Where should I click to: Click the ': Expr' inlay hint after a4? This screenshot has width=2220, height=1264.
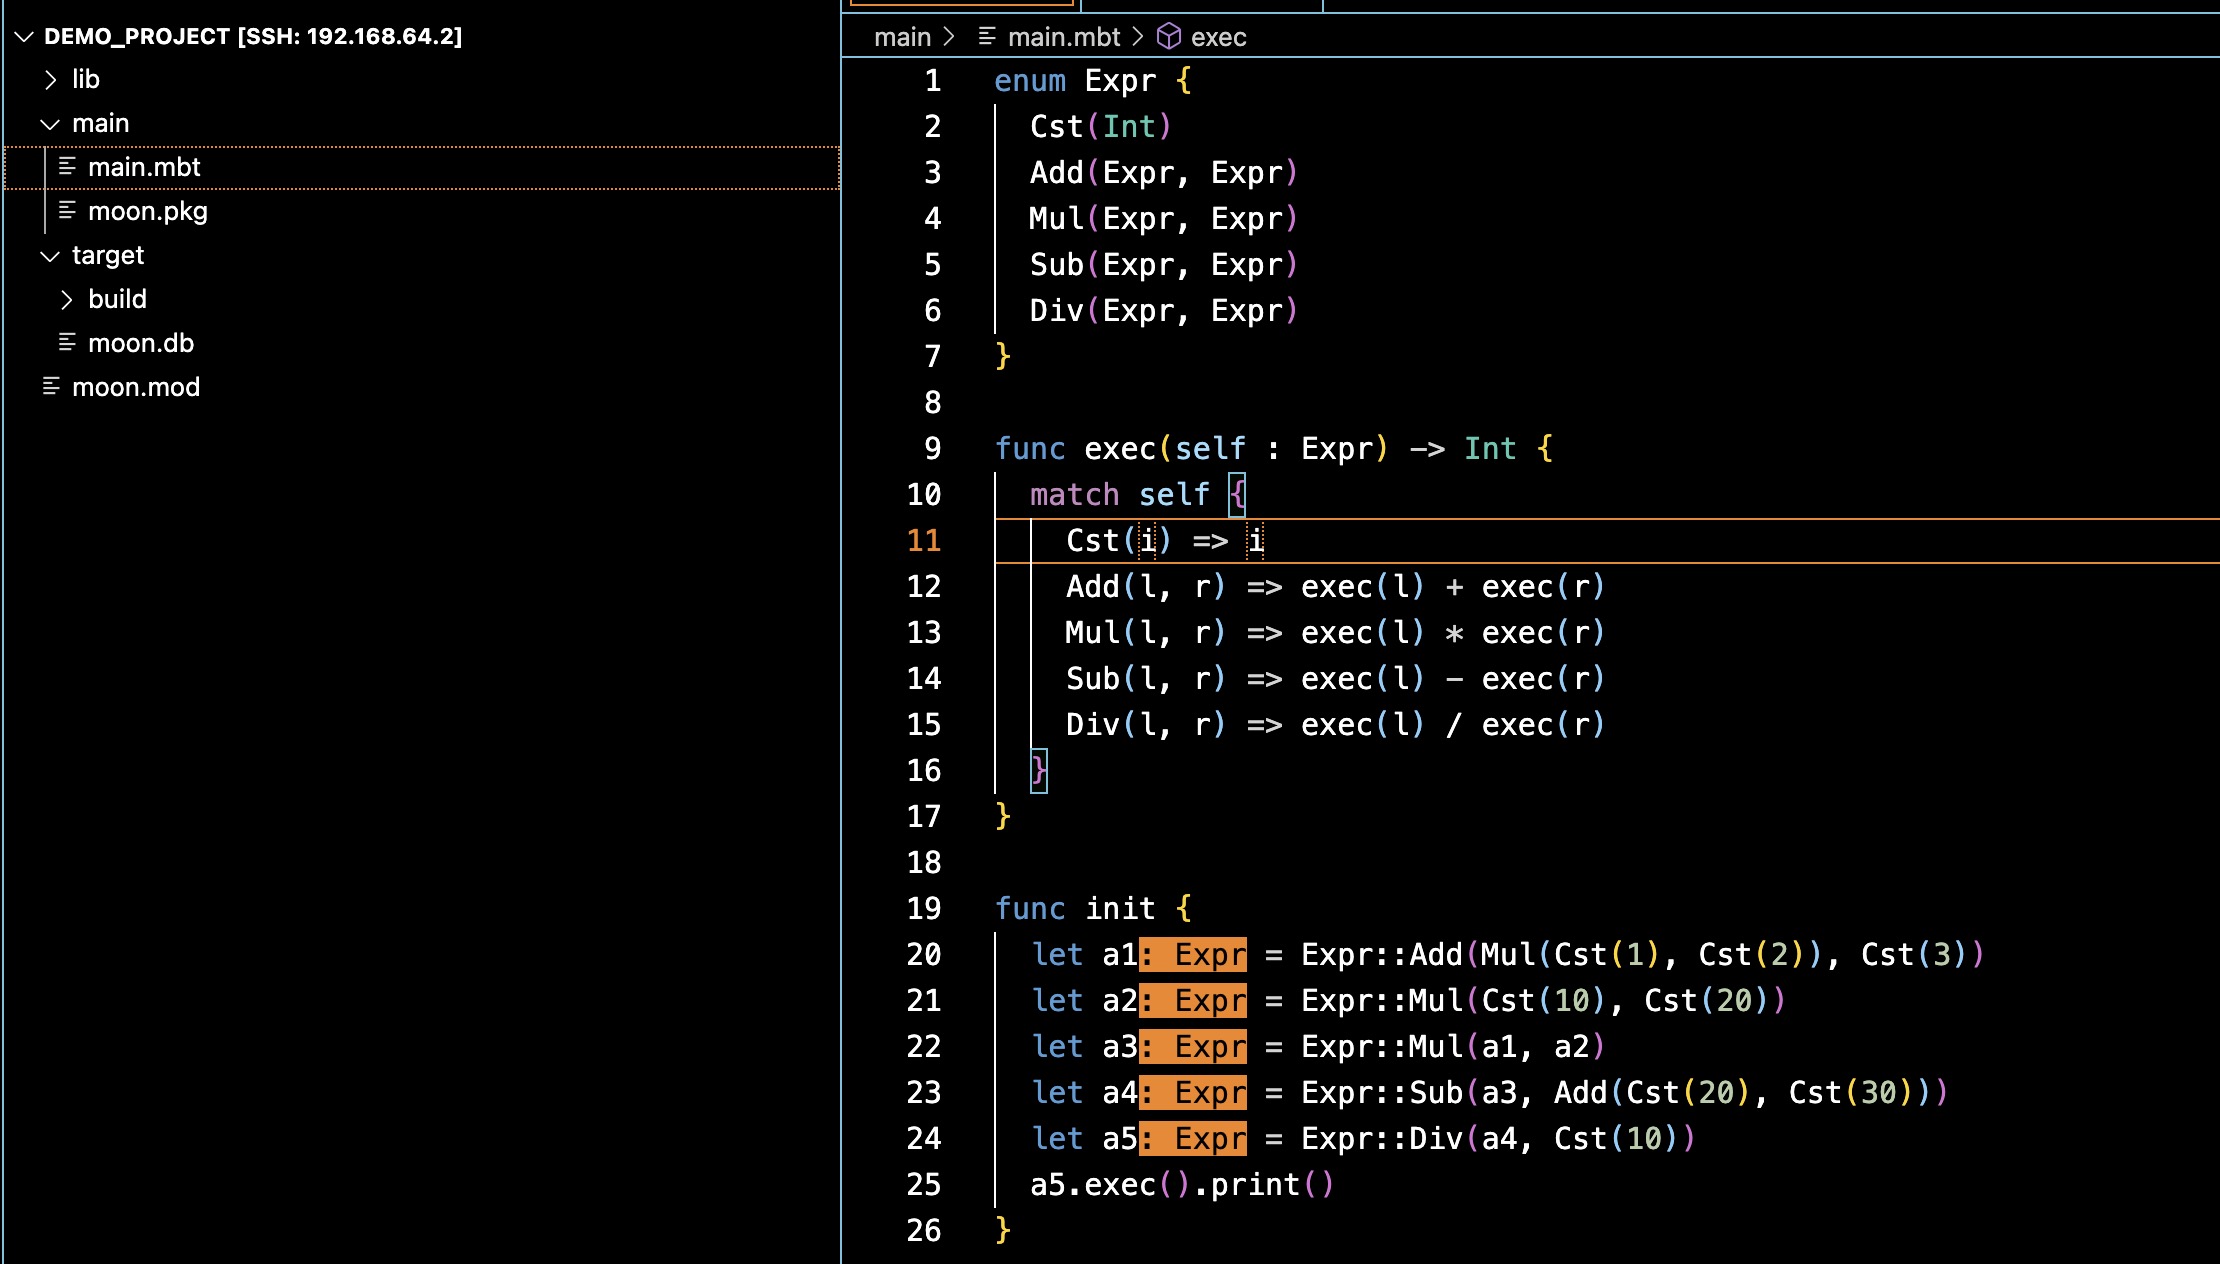click(1193, 1093)
